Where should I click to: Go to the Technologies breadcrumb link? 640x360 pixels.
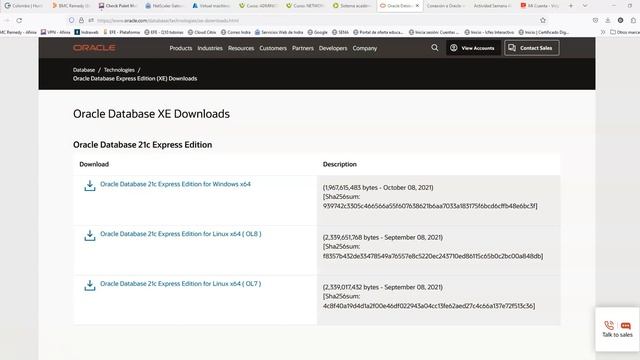(x=119, y=70)
